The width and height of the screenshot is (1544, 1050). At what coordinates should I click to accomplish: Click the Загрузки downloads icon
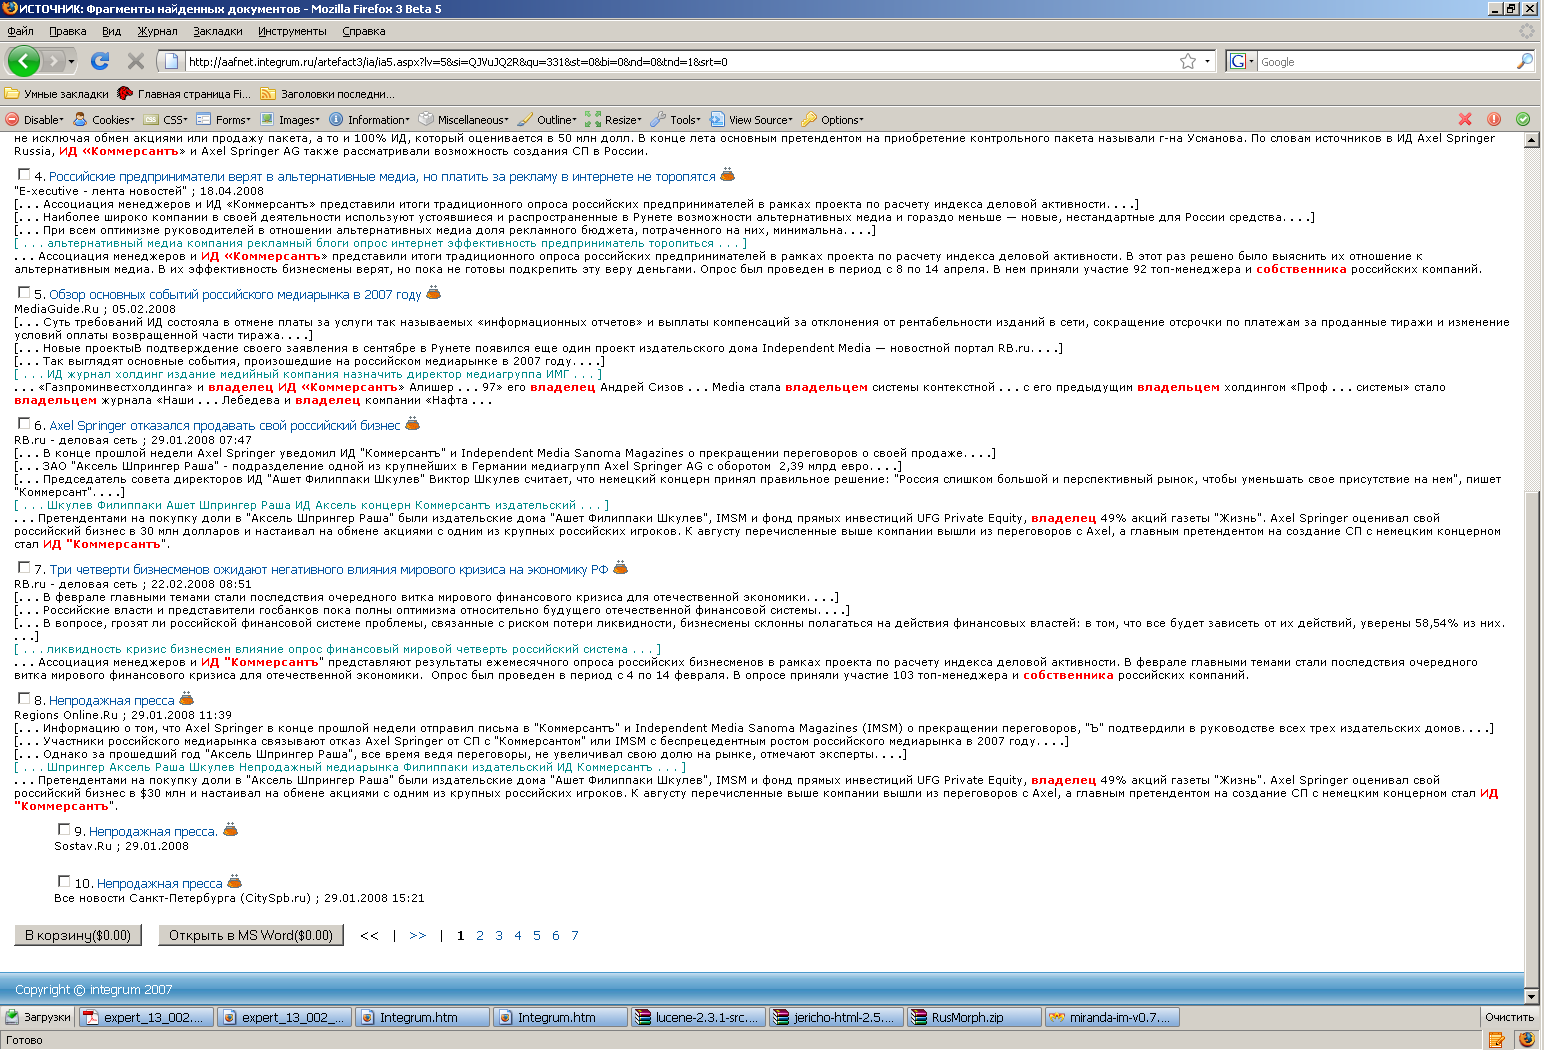(38, 1017)
